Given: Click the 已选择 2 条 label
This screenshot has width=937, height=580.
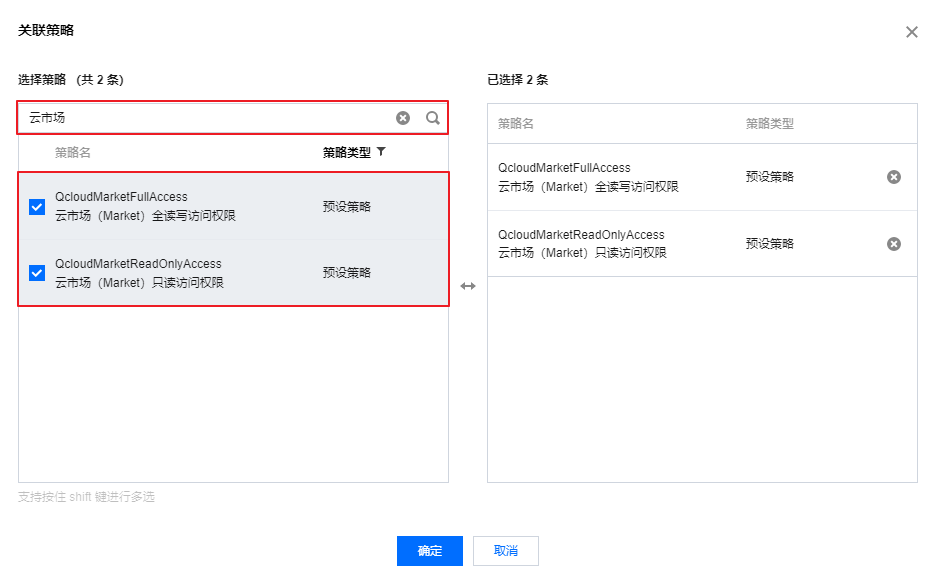Looking at the screenshot, I should 518,79.
